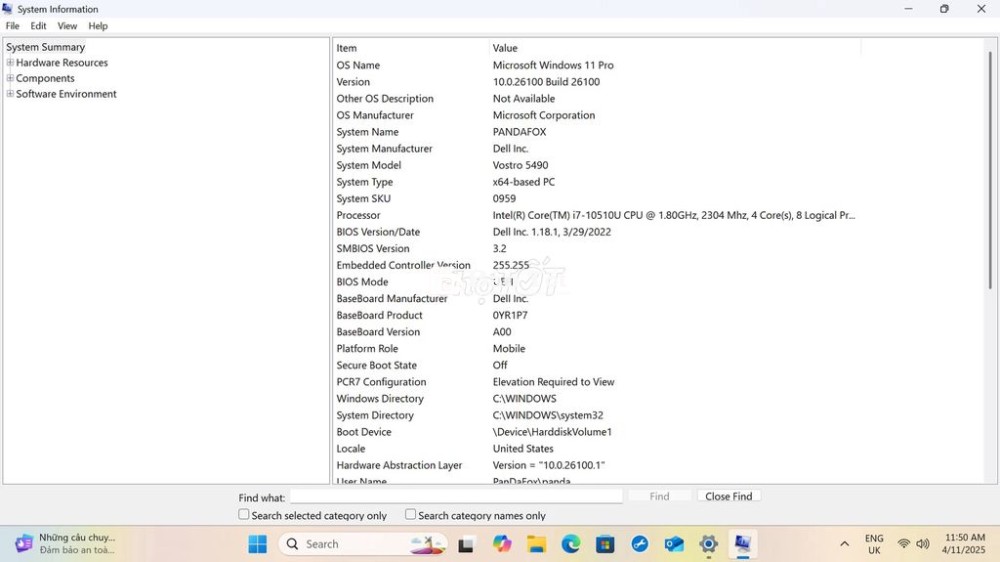Click the taskbar Search box
1000x562 pixels.
[x=362, y=544]
